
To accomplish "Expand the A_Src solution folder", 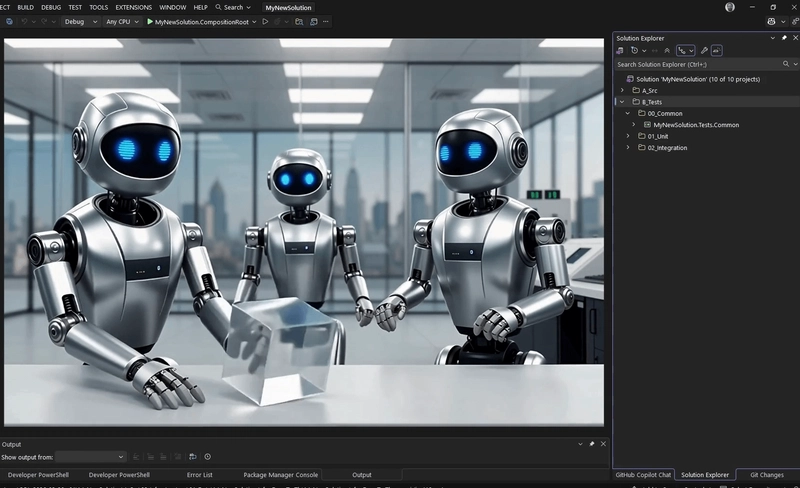I will (622, 90).
